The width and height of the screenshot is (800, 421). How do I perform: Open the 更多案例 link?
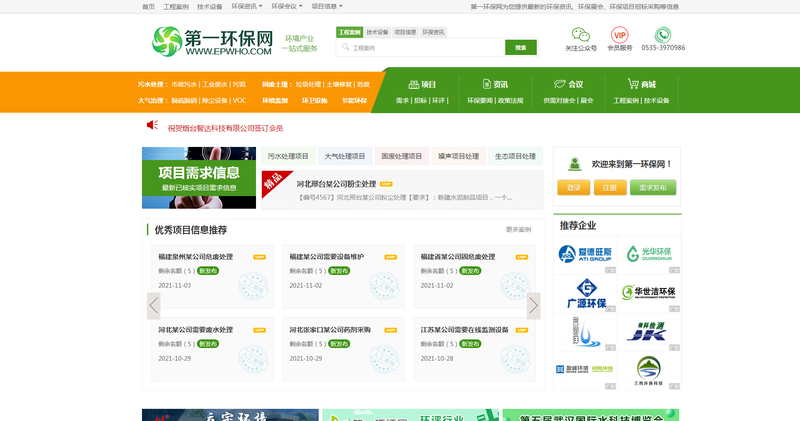pyautogui.click(x=518, y=230)
